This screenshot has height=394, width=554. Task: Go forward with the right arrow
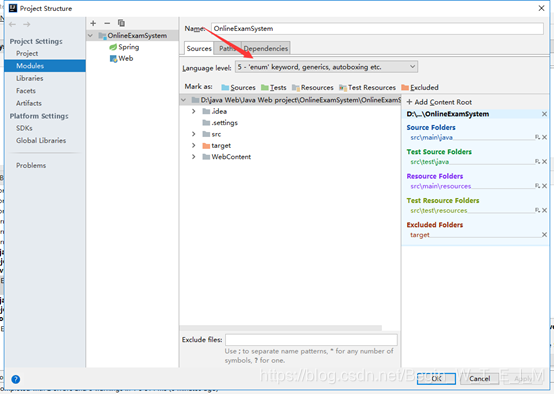tap(26, 24)
